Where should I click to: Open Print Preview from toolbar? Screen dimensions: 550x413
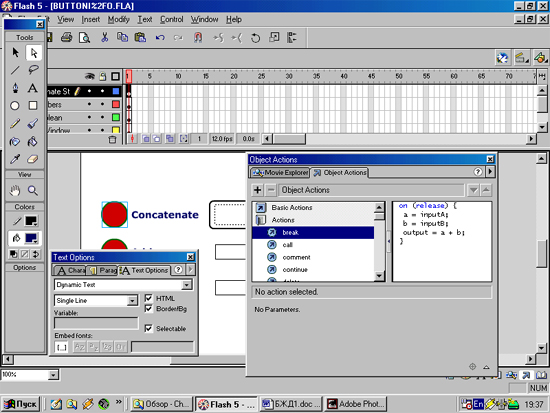[x=85, y=37]
